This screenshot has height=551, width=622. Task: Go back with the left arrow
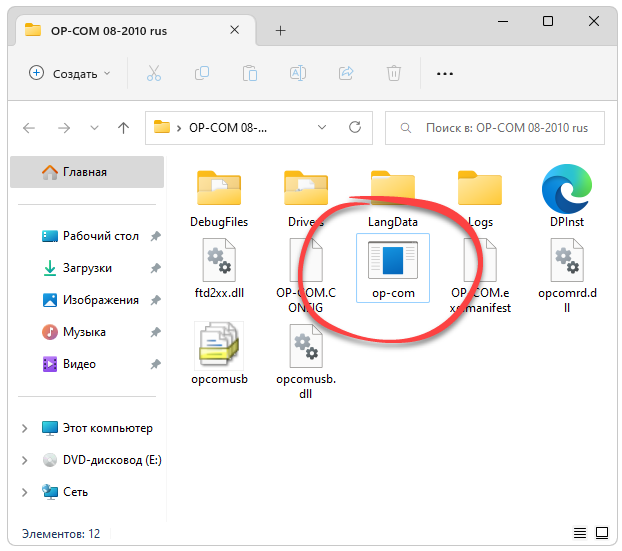pyautogui.click(x=29, y=128)
